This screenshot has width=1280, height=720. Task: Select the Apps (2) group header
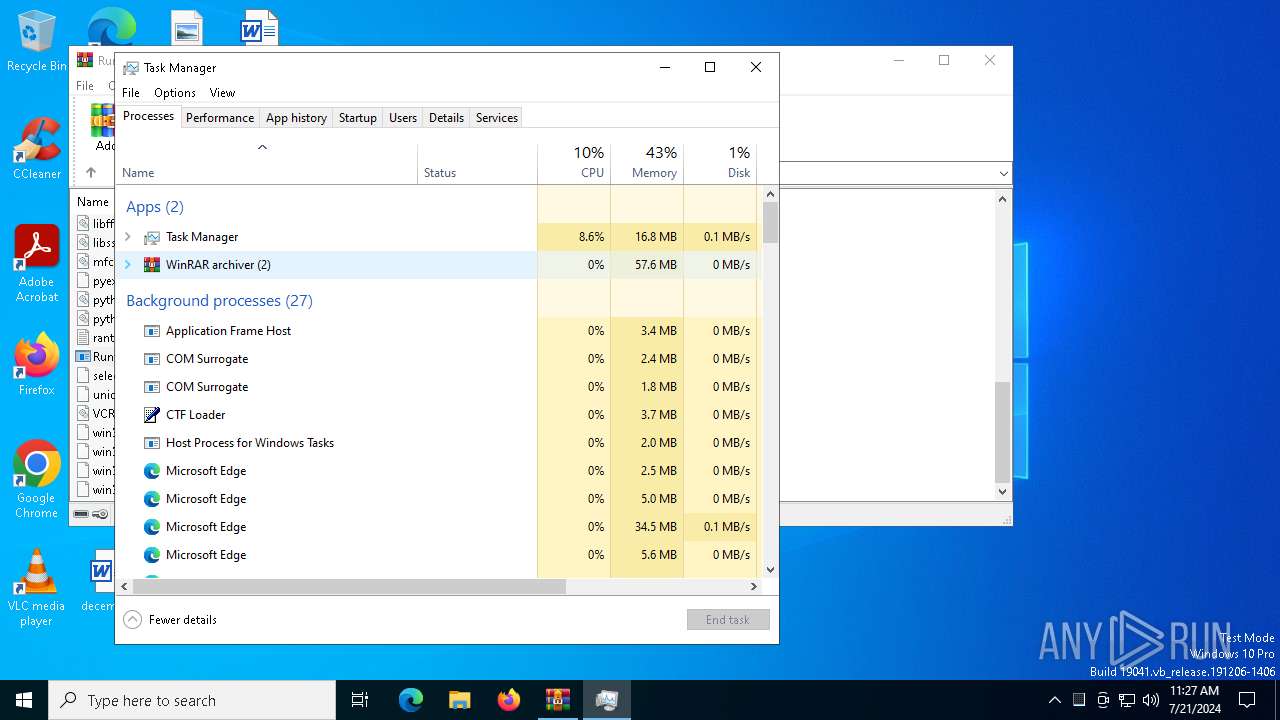point(155,207)
